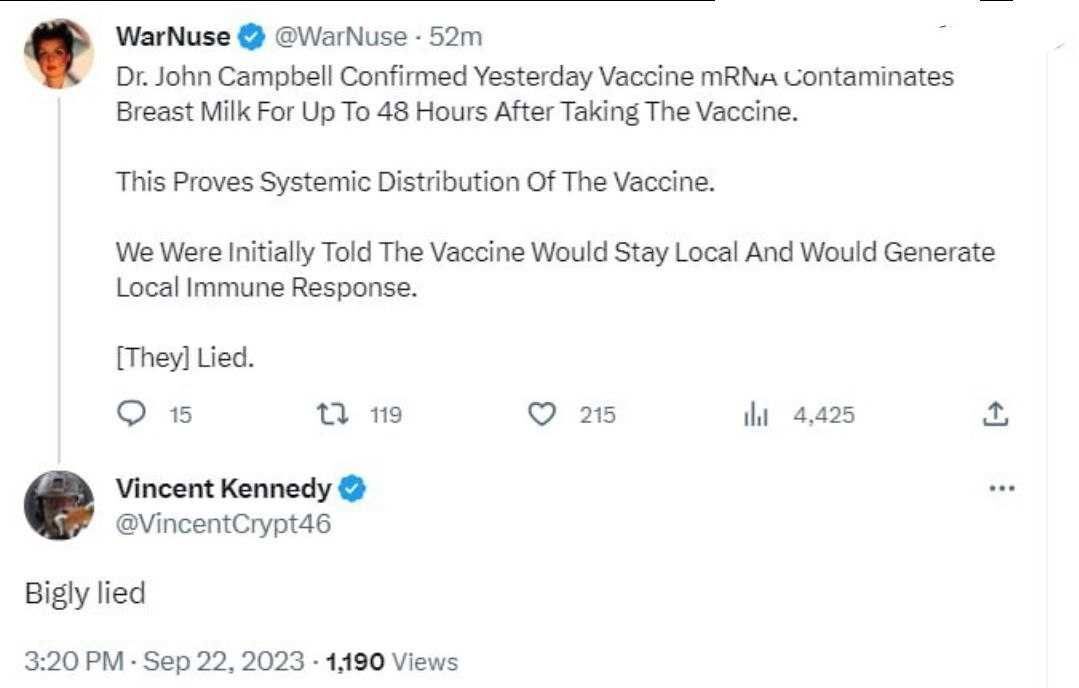Click WarNuse's blue verified badge
Viewport: 1079px width, 688px height.
coord(251,38)
